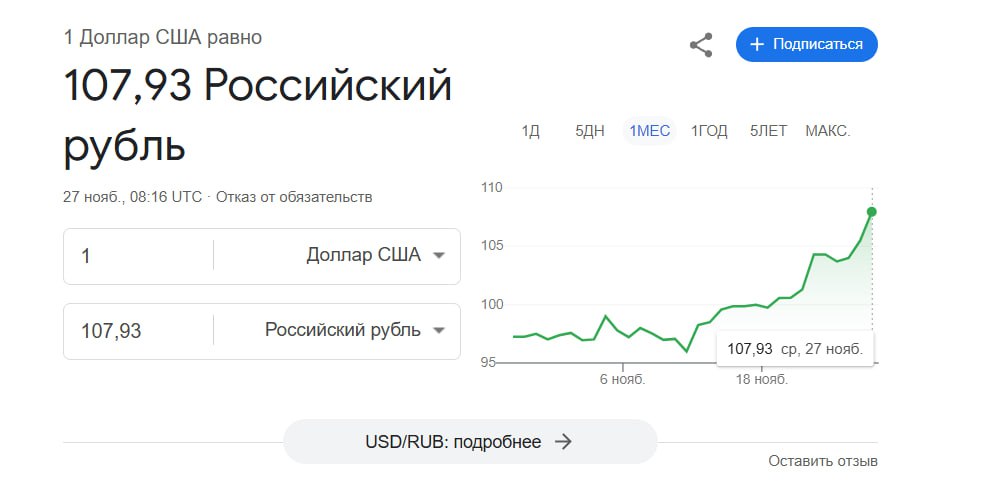Select the 1Д time range tab
The width and height of the screenshot is (982, 500).
click(530, 131)
